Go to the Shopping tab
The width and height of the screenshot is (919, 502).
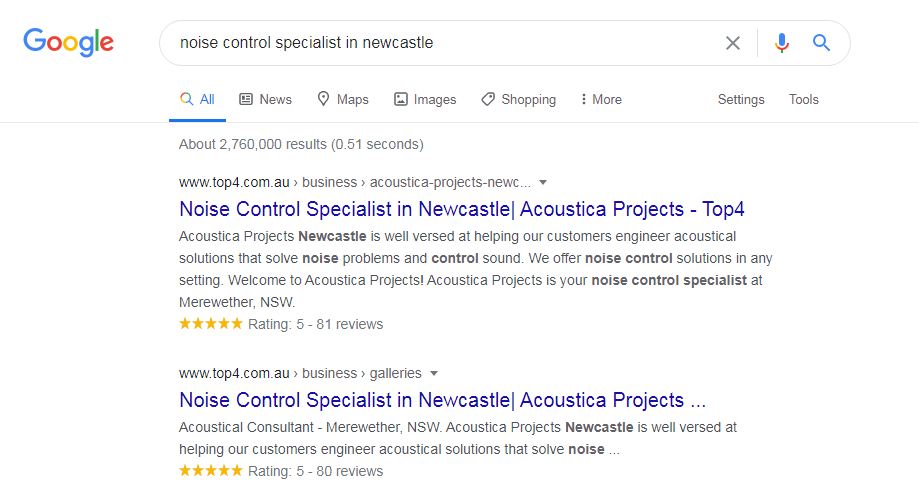[x=518, y=99]
